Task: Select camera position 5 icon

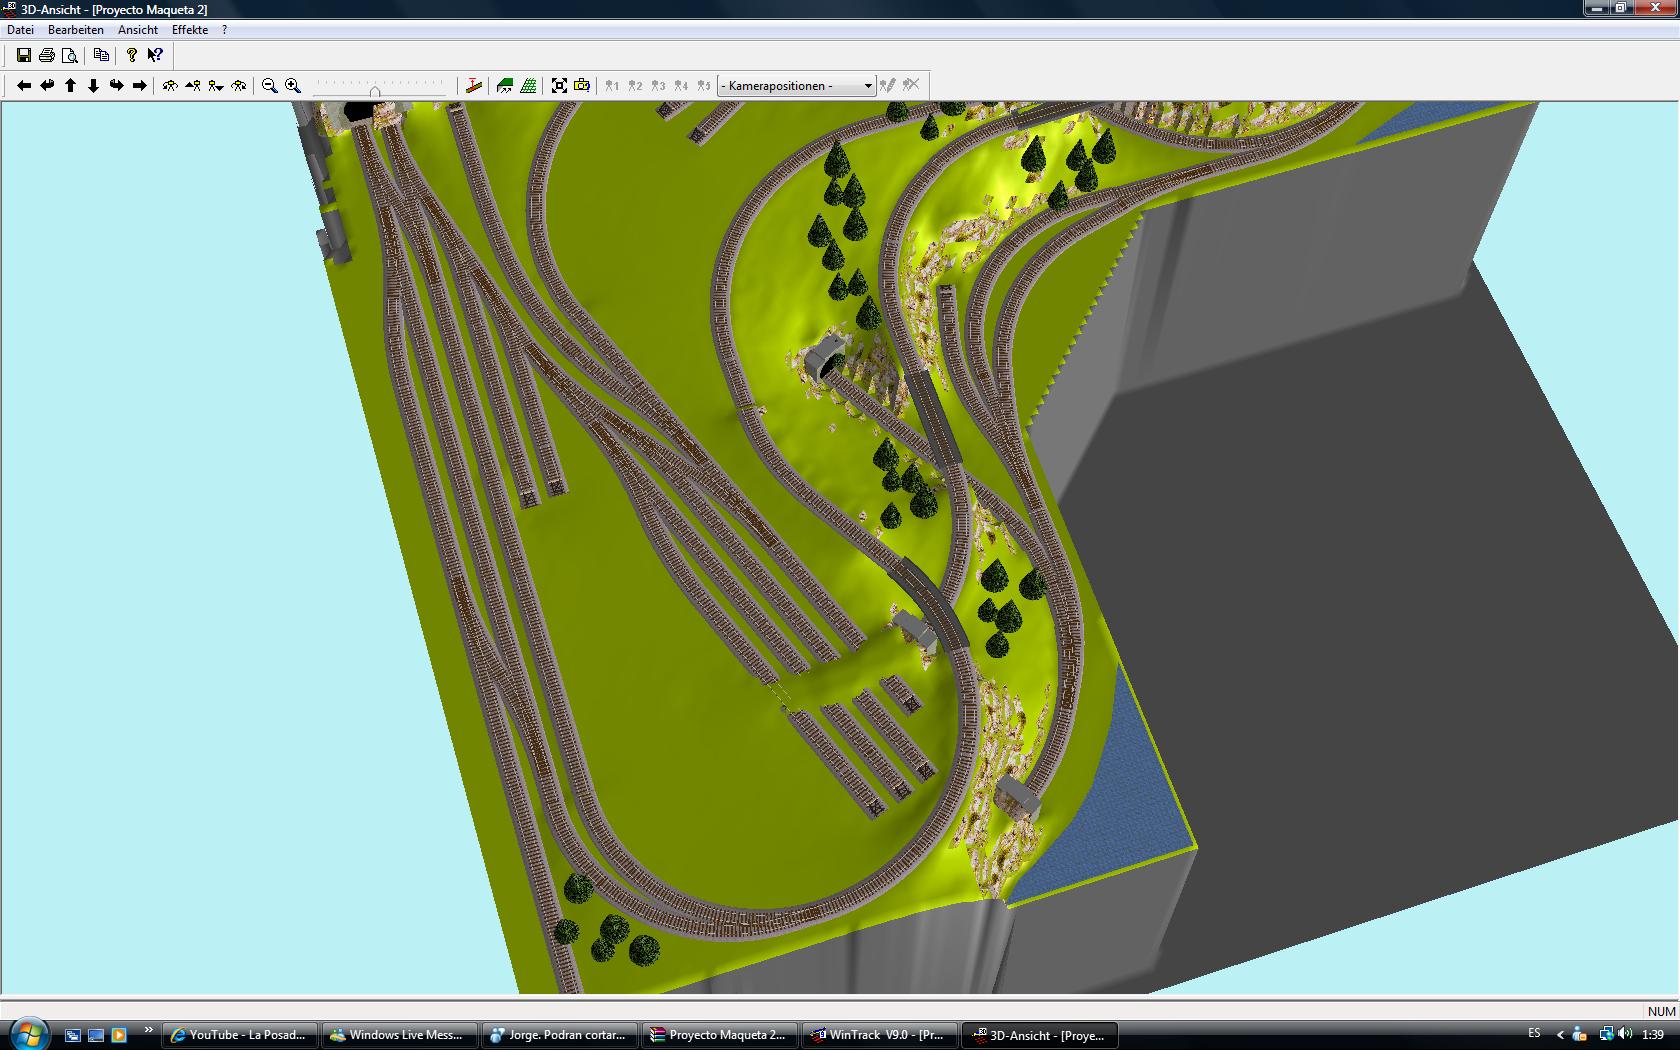Action: click(x=705, y=86)
